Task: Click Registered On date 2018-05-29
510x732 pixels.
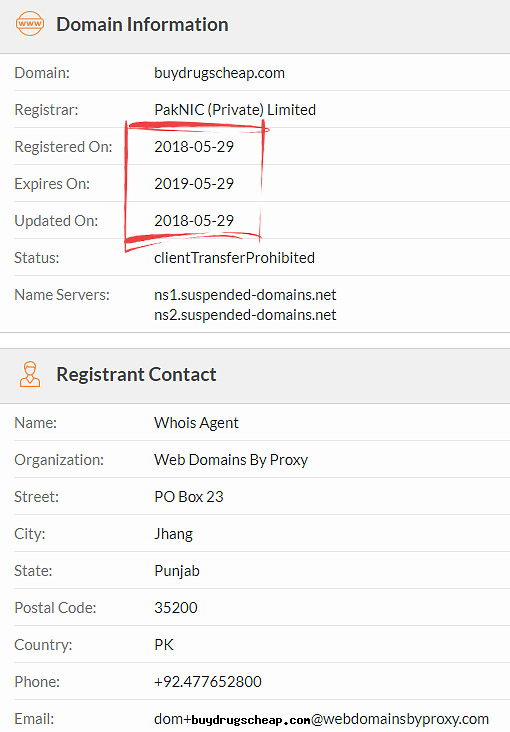Action: click(194, 147)
